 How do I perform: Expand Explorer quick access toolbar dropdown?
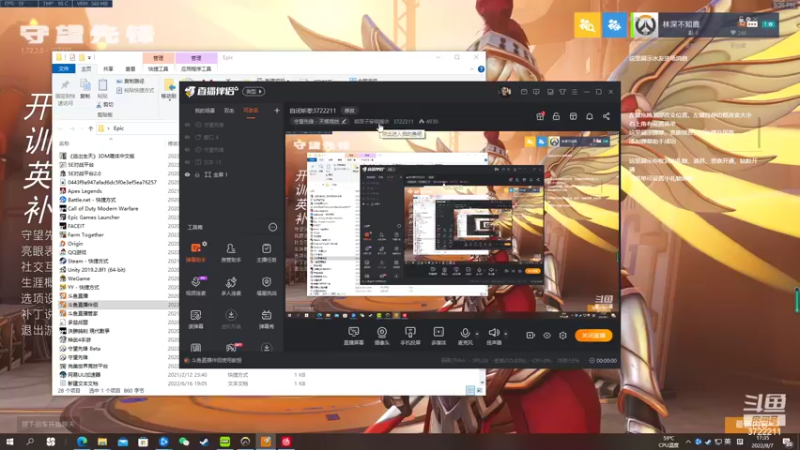coord(89,58)
